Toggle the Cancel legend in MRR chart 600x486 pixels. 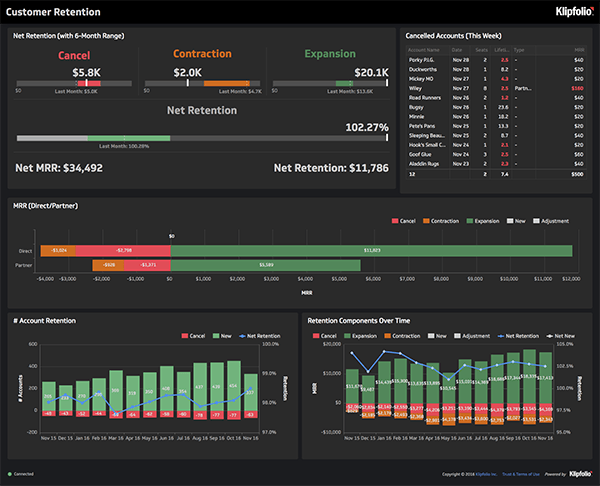click(x=404, y=221)
